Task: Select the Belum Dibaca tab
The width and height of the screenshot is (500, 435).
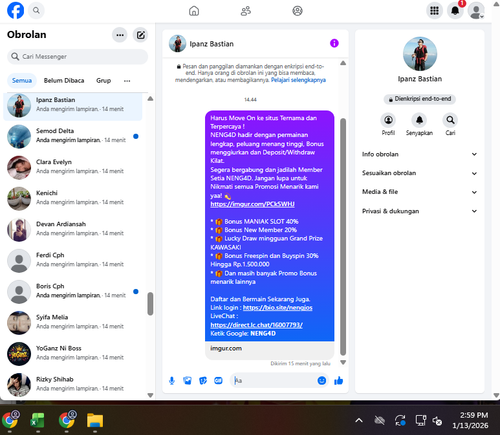Action: pos(64,81)
